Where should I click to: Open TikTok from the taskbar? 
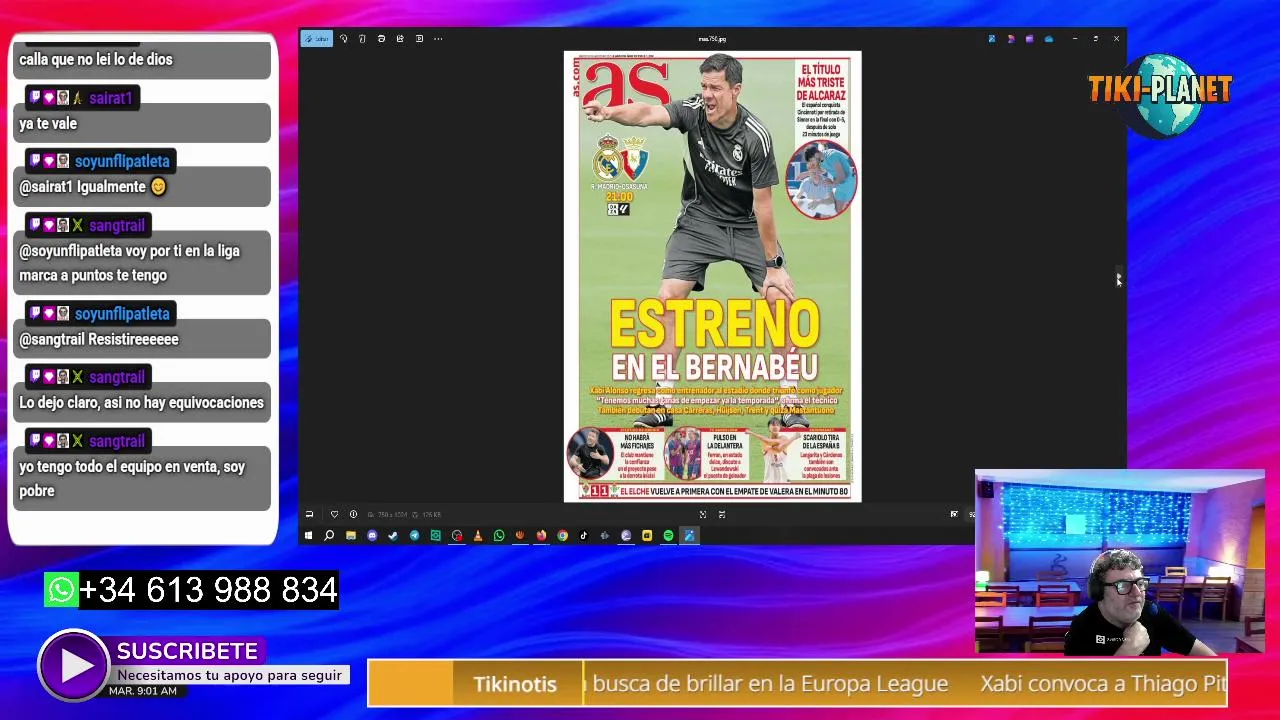pyautogui.click(x=584, y=536)
